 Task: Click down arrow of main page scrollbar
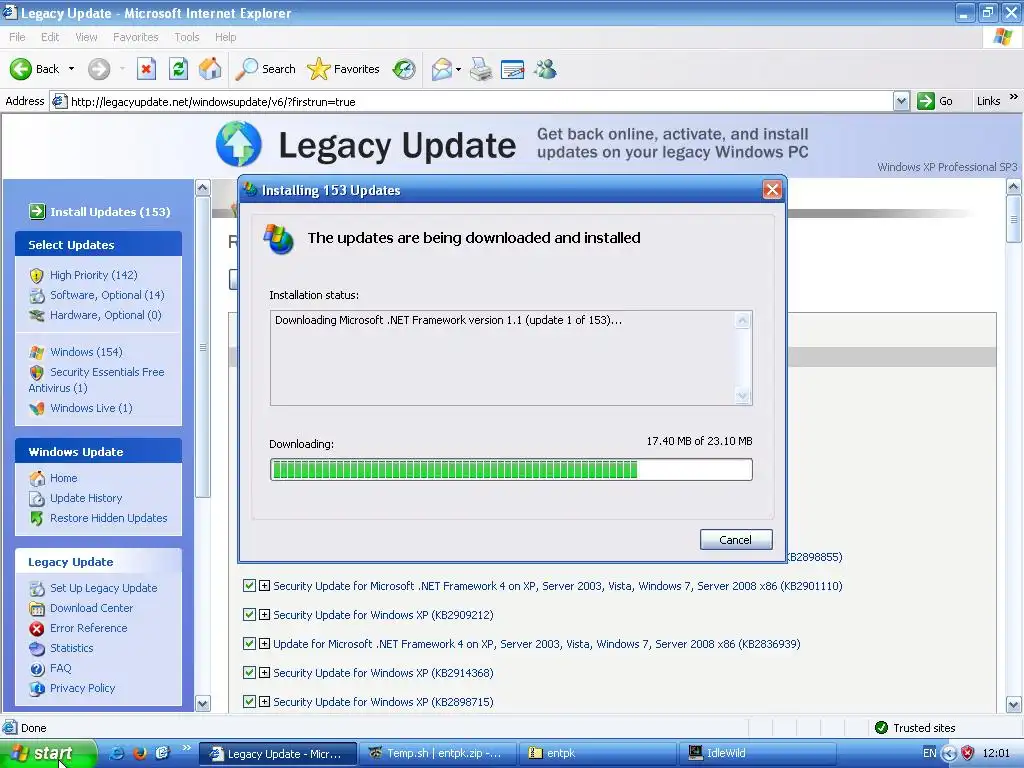[x=1014, y=705]
